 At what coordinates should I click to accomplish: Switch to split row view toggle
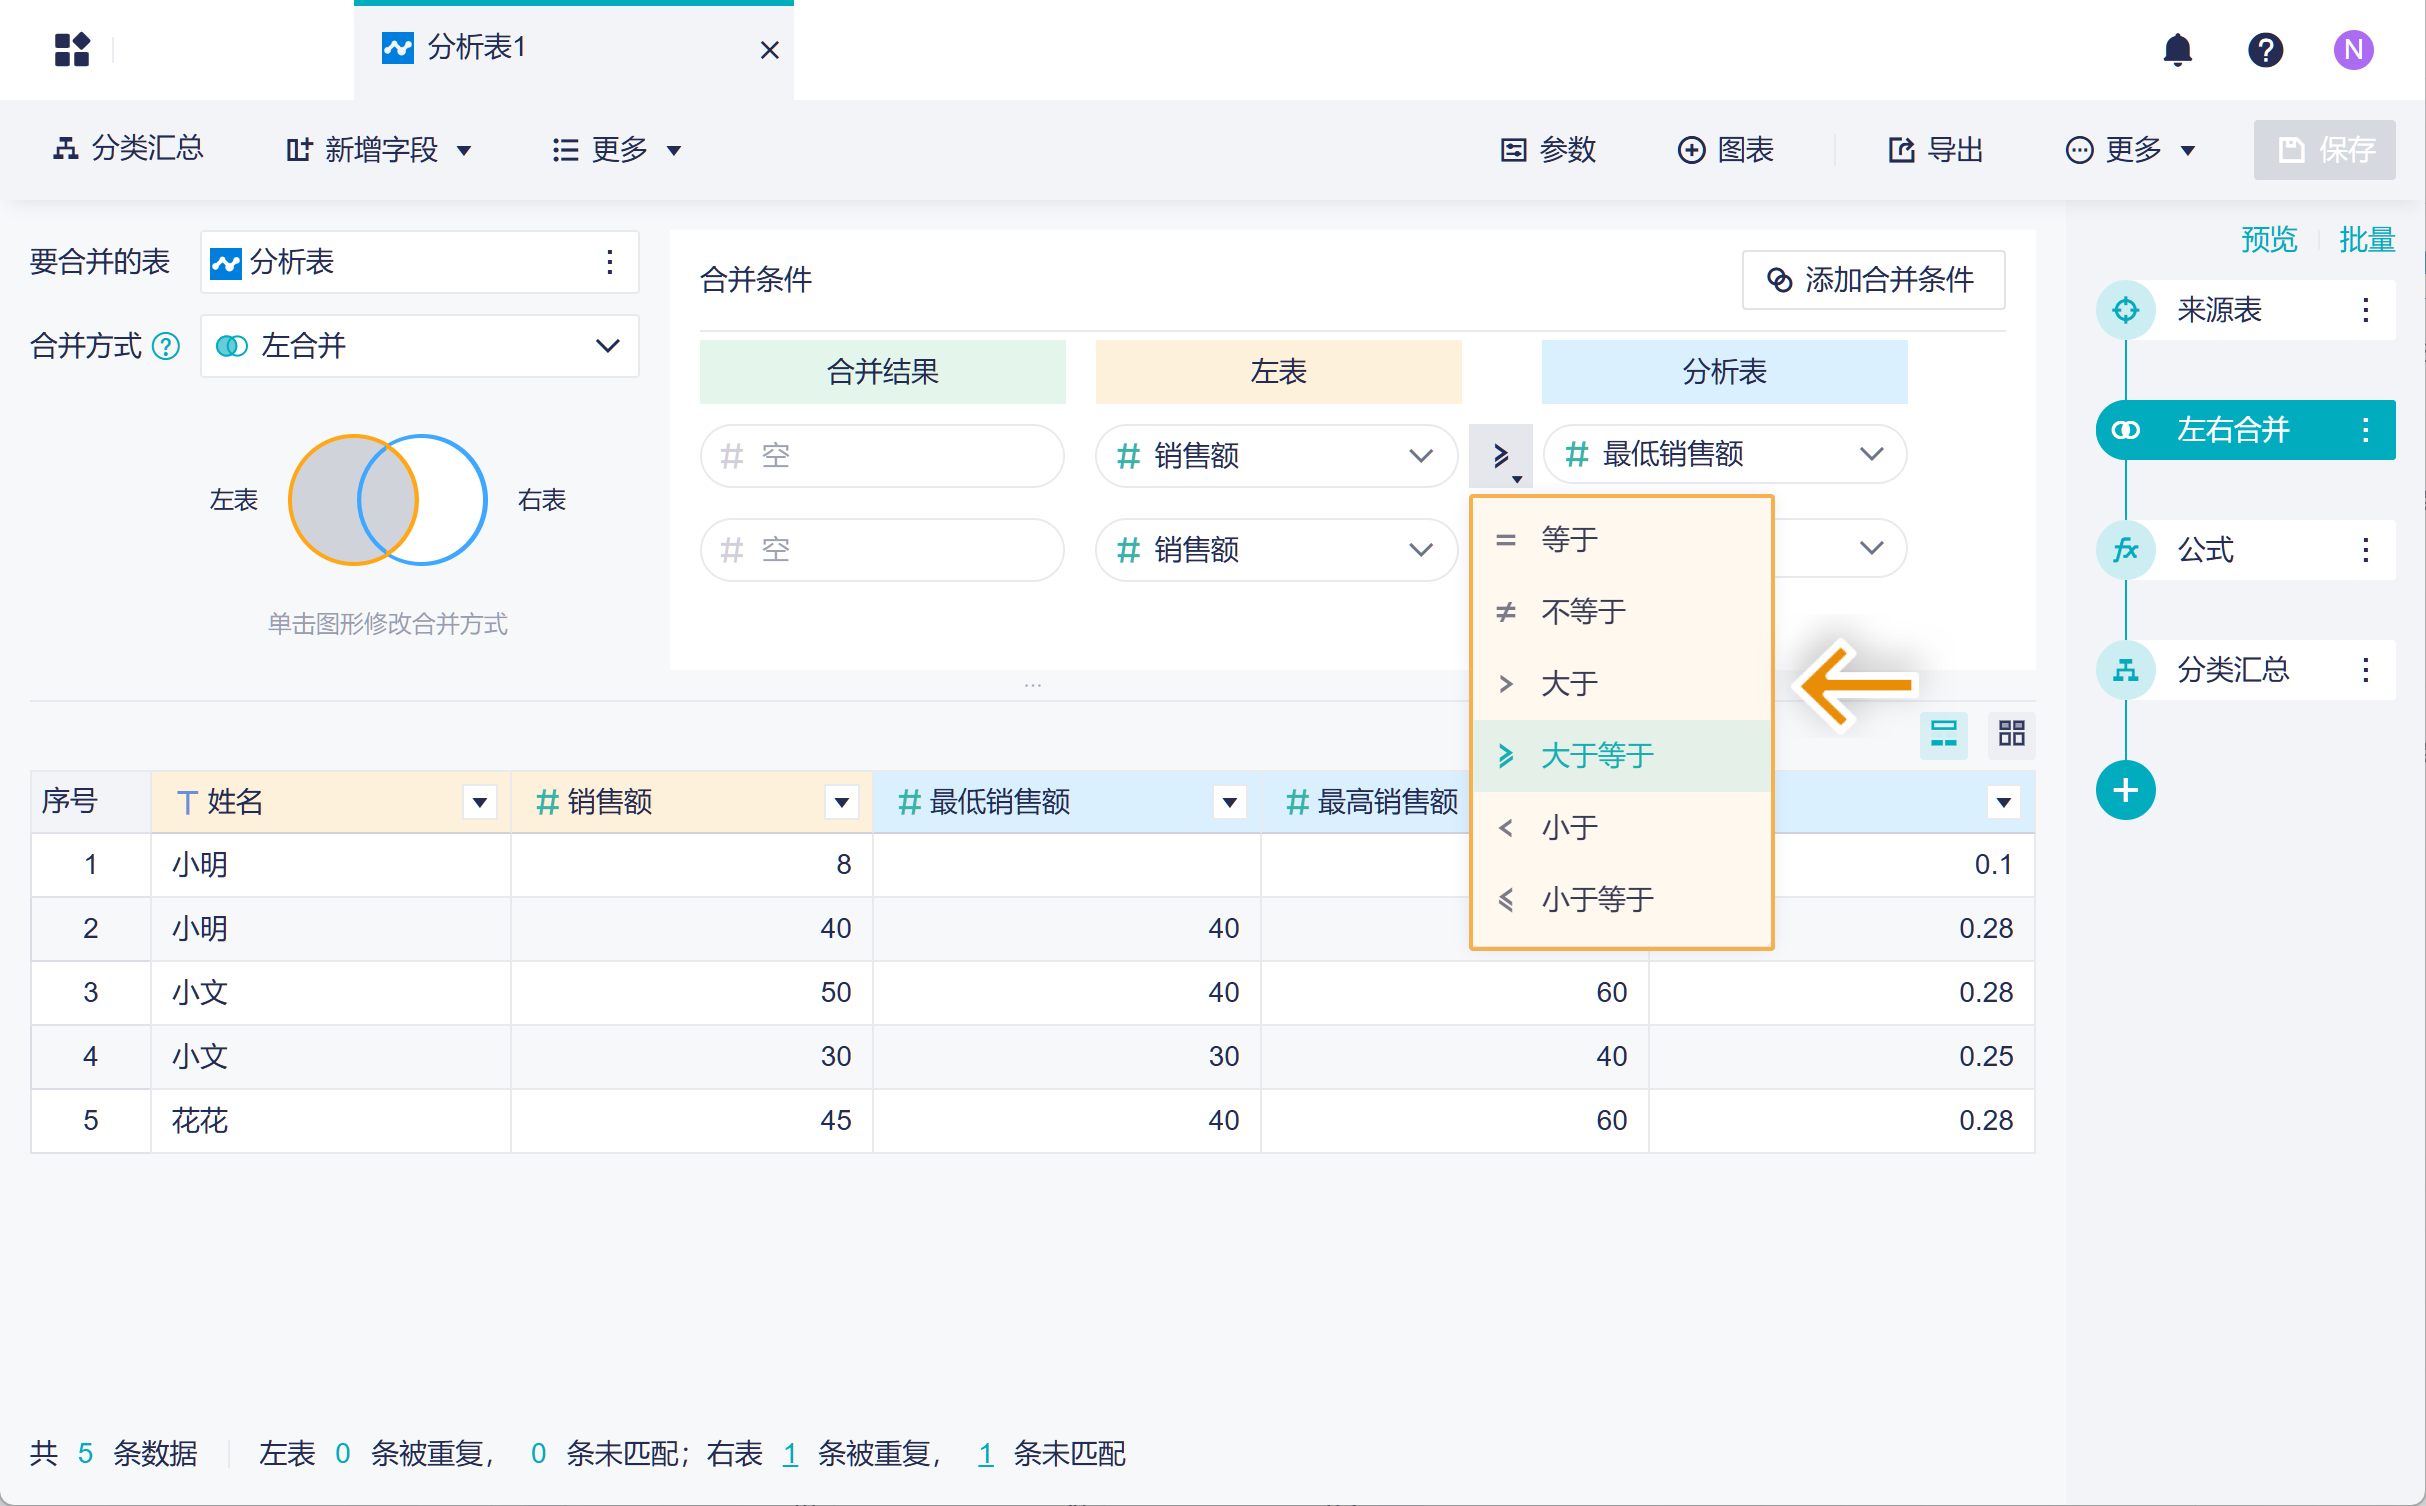(x=1943, y=734)
